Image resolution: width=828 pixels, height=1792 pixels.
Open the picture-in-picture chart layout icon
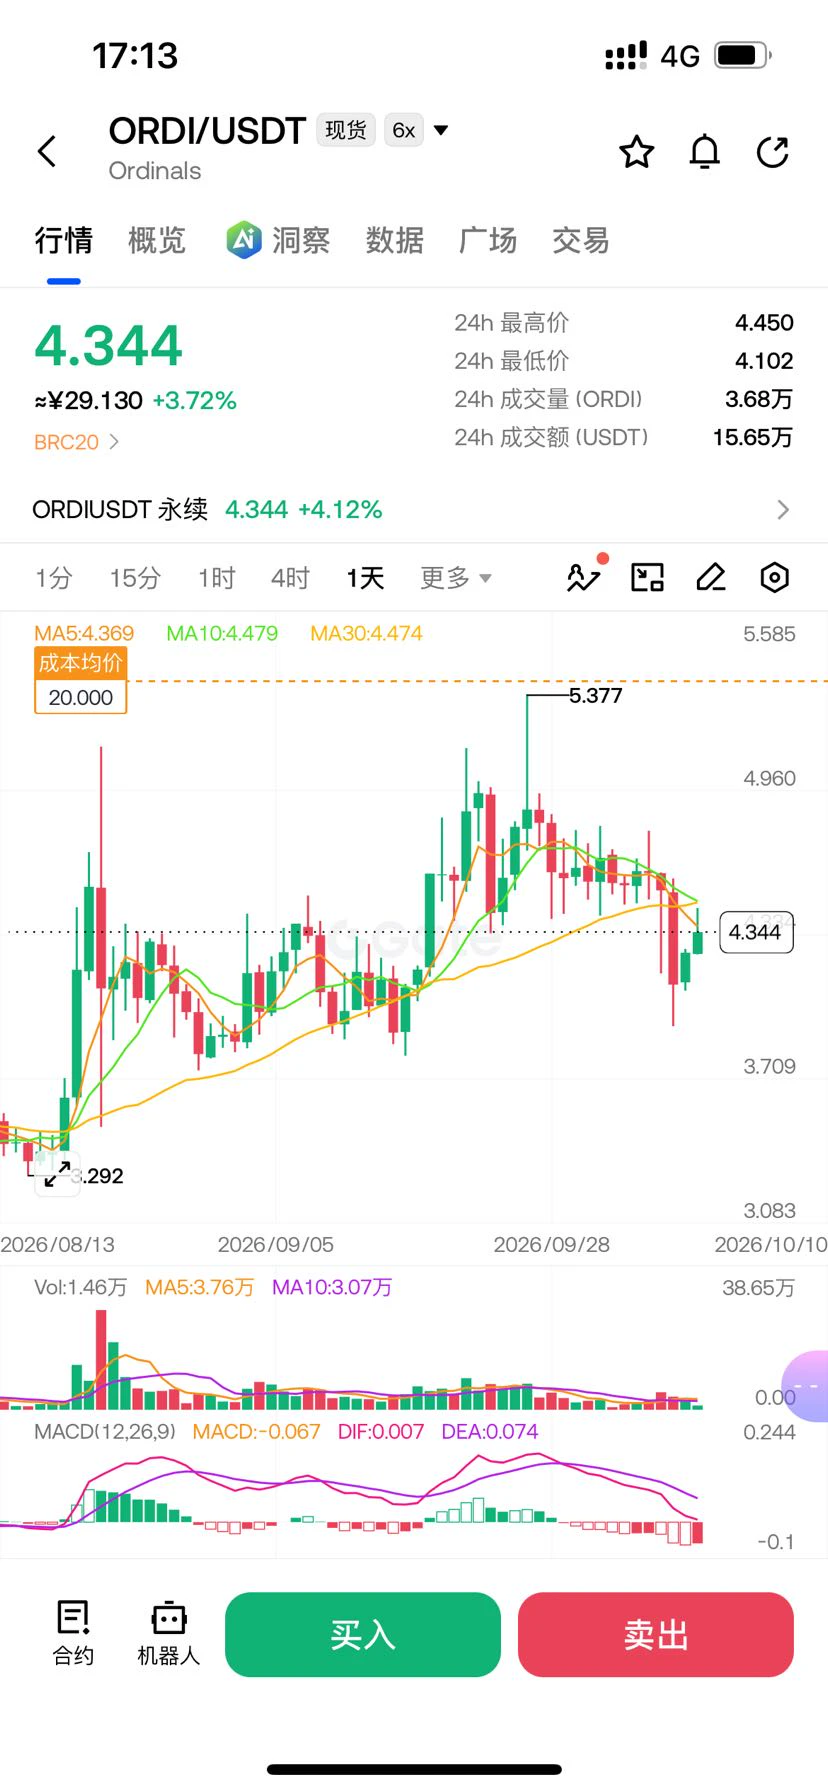[x=647, y=577]
